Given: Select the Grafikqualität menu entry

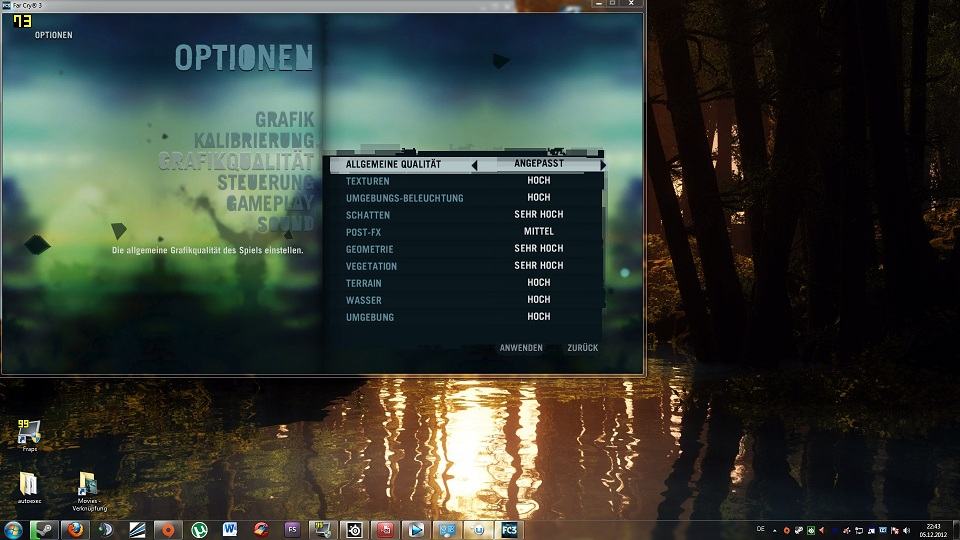Looking at the screenshot, I should click(x=236, y=161).
